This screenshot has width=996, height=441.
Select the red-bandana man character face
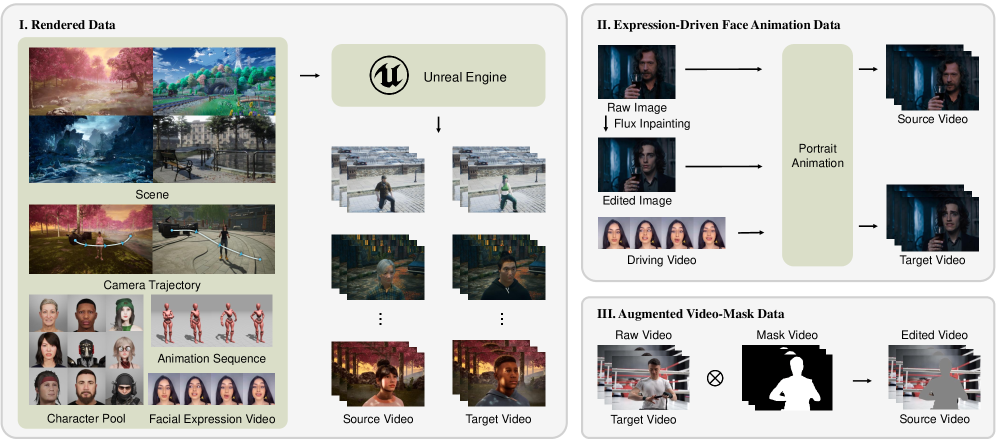point(48,388)
